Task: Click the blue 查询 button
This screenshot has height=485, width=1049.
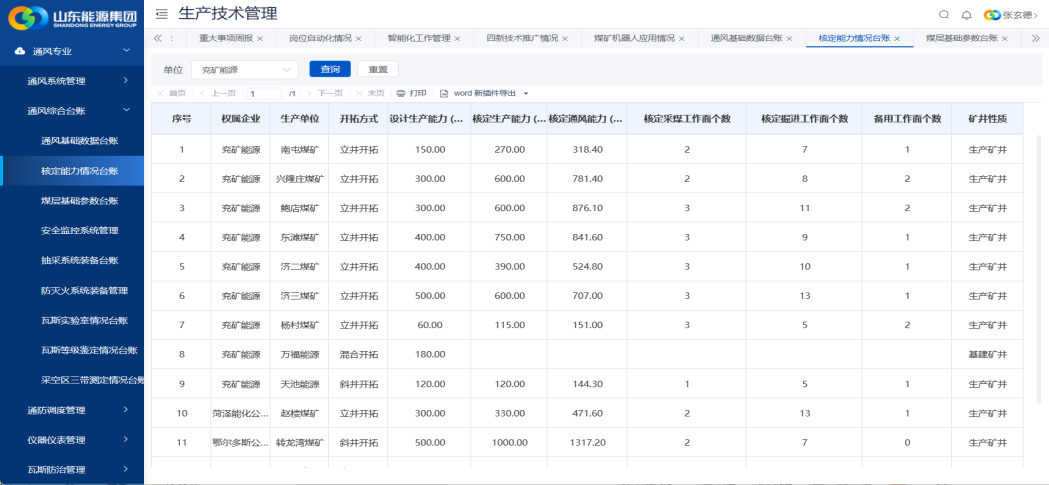Action: pyautogui.click(x=330, y=70)
